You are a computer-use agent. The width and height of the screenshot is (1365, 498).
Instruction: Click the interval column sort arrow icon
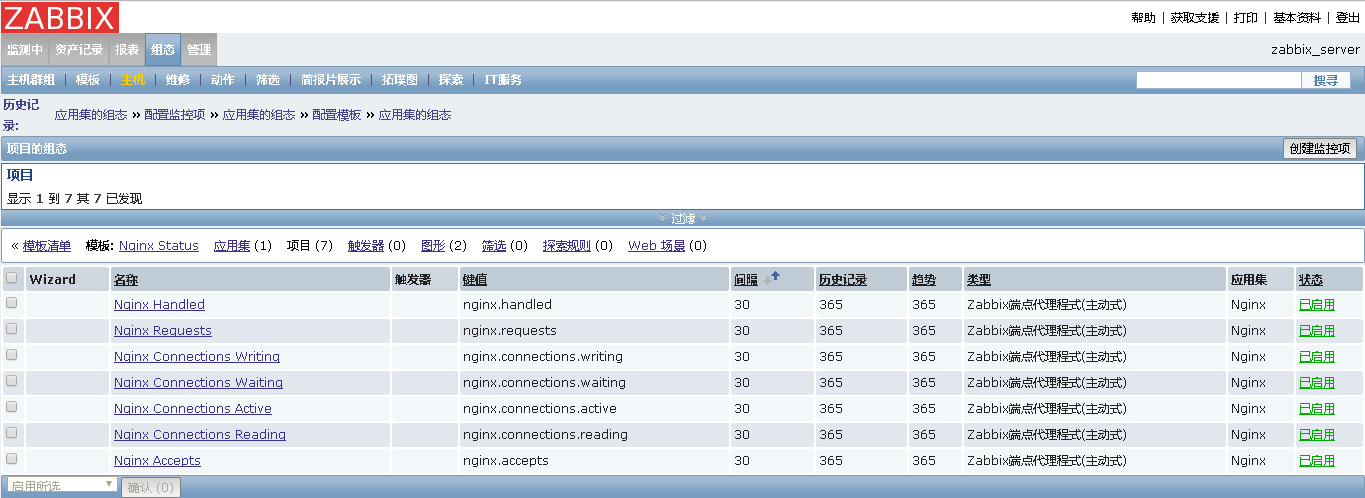[771, 278]
